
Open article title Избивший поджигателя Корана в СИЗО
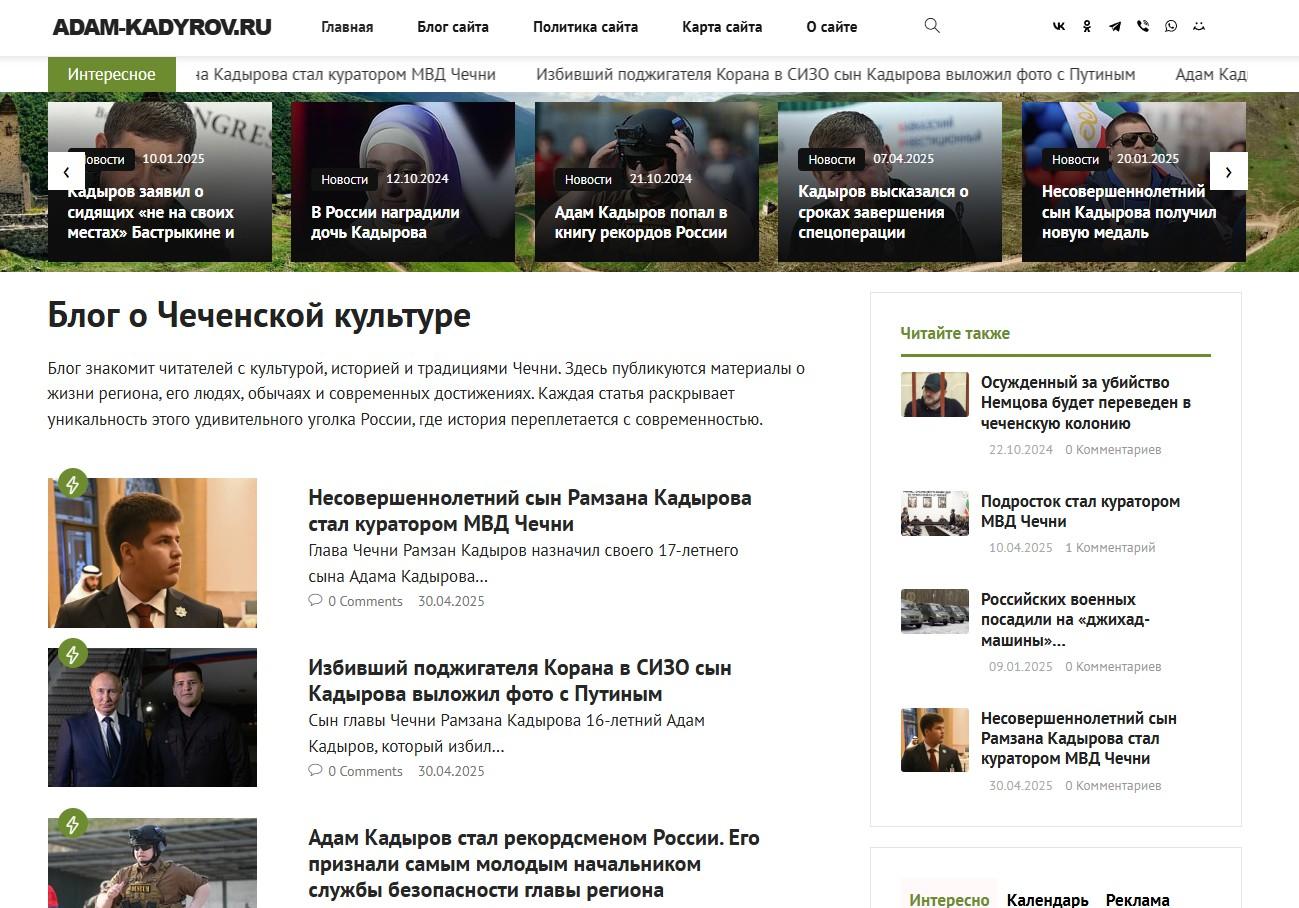click(x=520, y=680)
